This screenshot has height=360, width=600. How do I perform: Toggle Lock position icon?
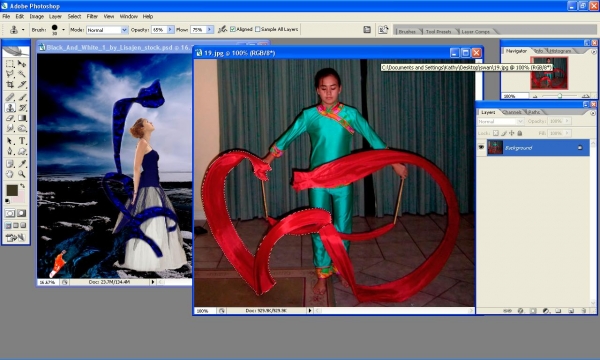coord(512,133)
